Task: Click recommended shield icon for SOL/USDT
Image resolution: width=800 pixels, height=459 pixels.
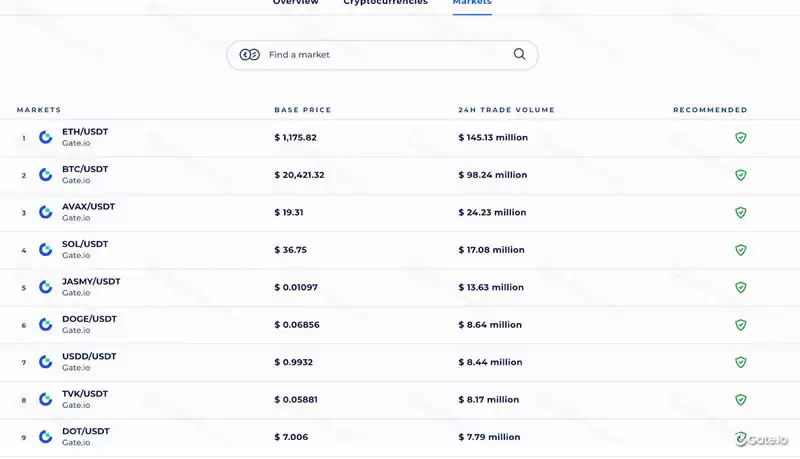Action: [x=741, y=250]
